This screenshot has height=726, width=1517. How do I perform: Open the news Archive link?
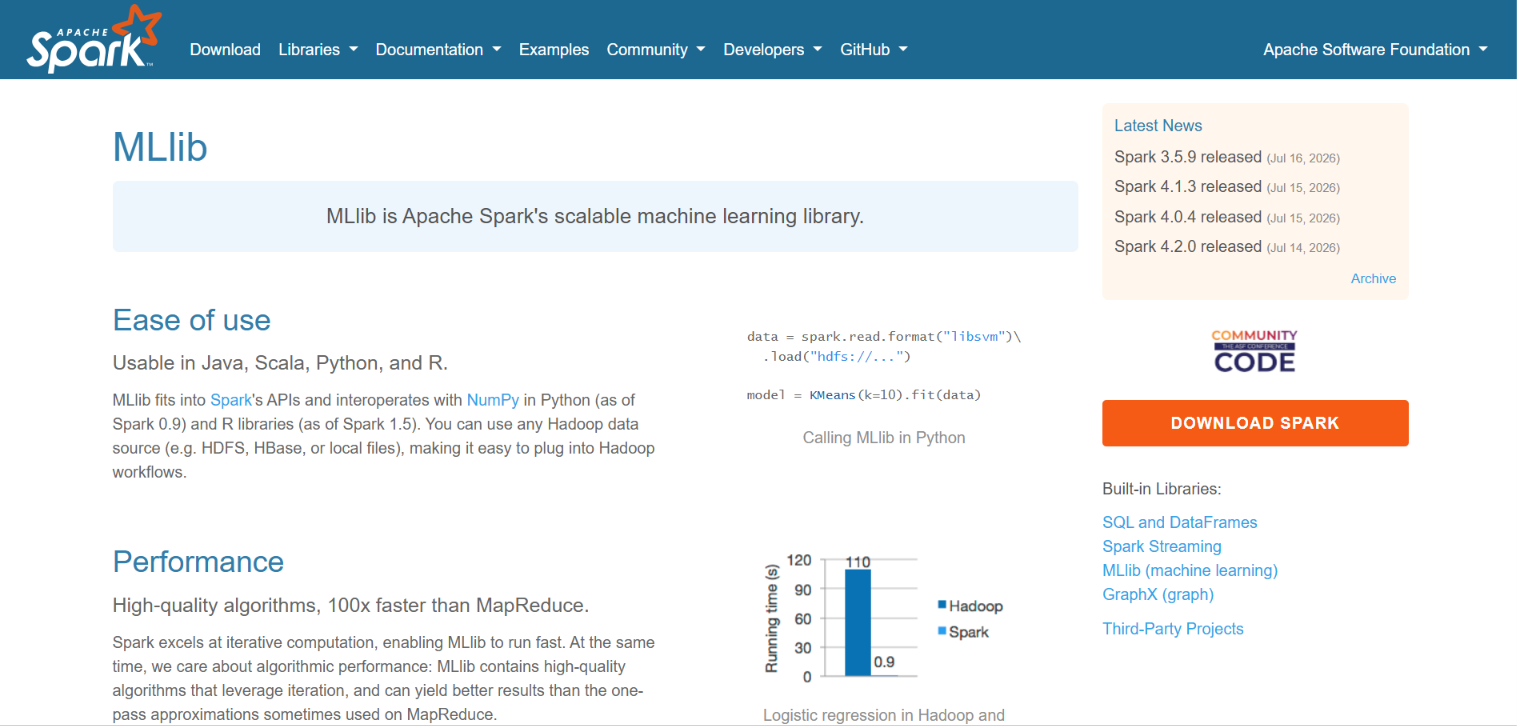tap(1373, 279)
